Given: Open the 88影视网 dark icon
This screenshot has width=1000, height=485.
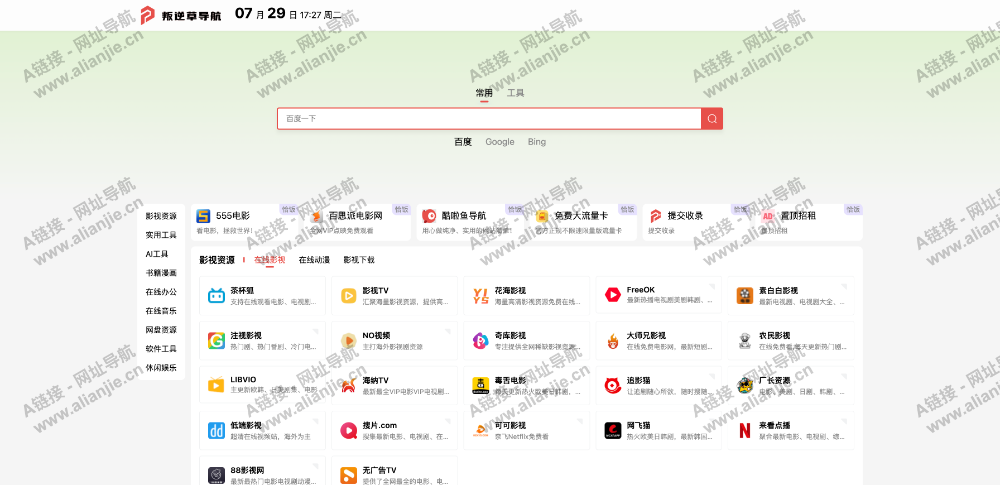Looking at the screenshot, I should click(x=216, y=475).
